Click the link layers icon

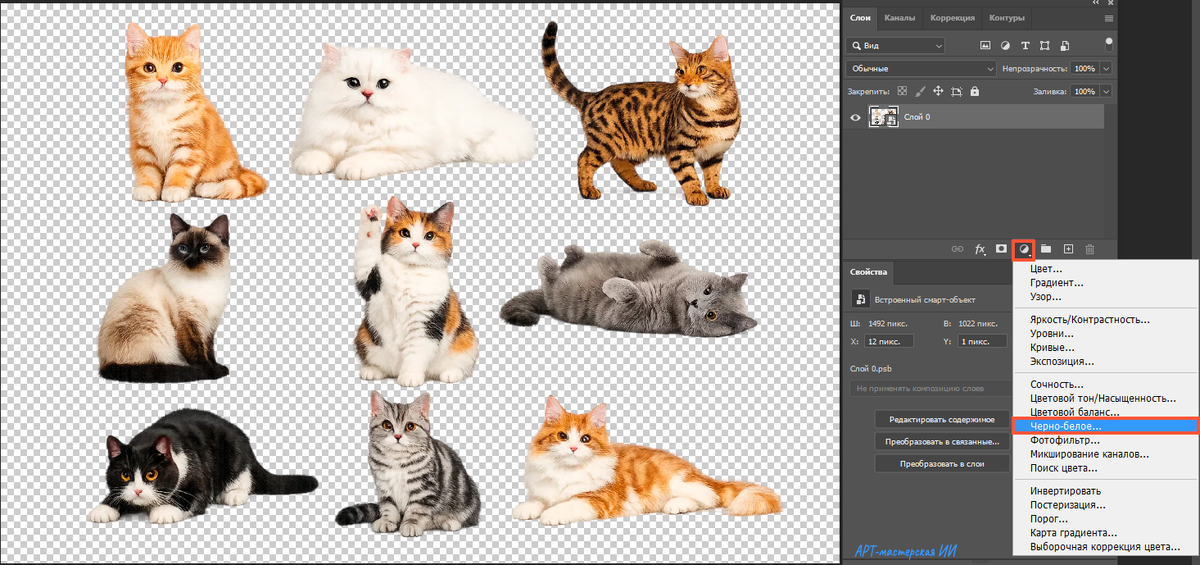pos(957,248)
